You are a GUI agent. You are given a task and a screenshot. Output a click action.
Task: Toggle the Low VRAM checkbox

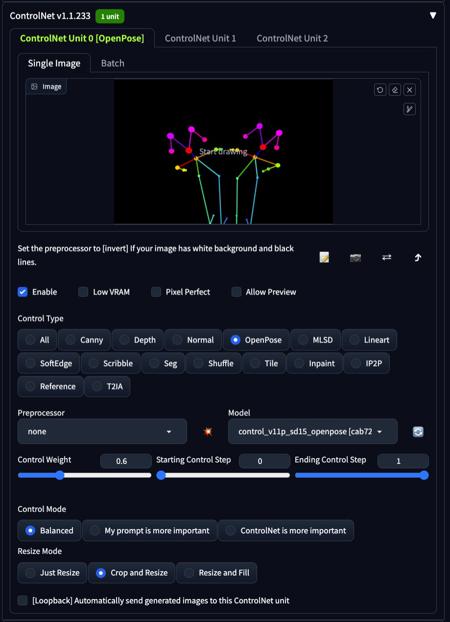tap(83, 292)
